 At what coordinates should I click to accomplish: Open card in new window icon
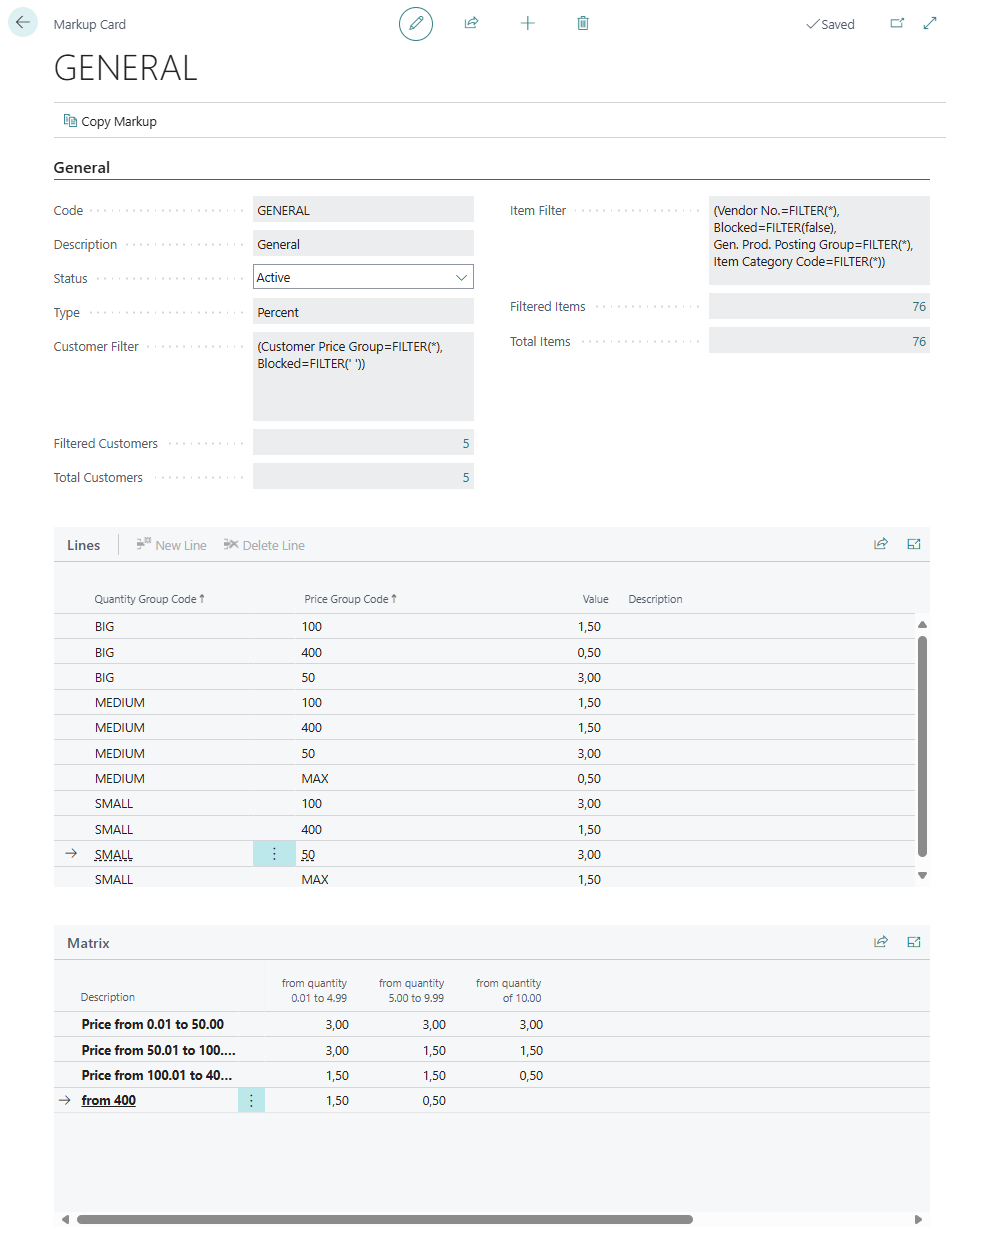click(x=897, y=23)
